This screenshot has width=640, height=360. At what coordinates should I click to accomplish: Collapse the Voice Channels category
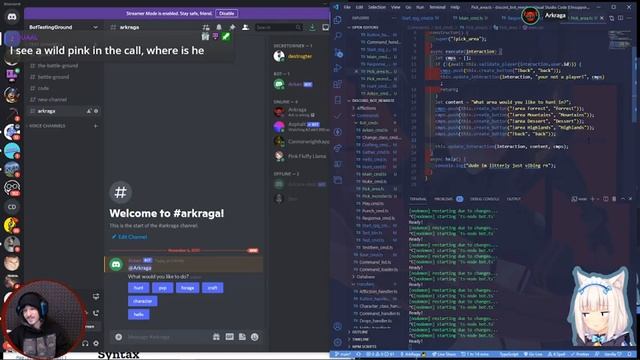47,126
